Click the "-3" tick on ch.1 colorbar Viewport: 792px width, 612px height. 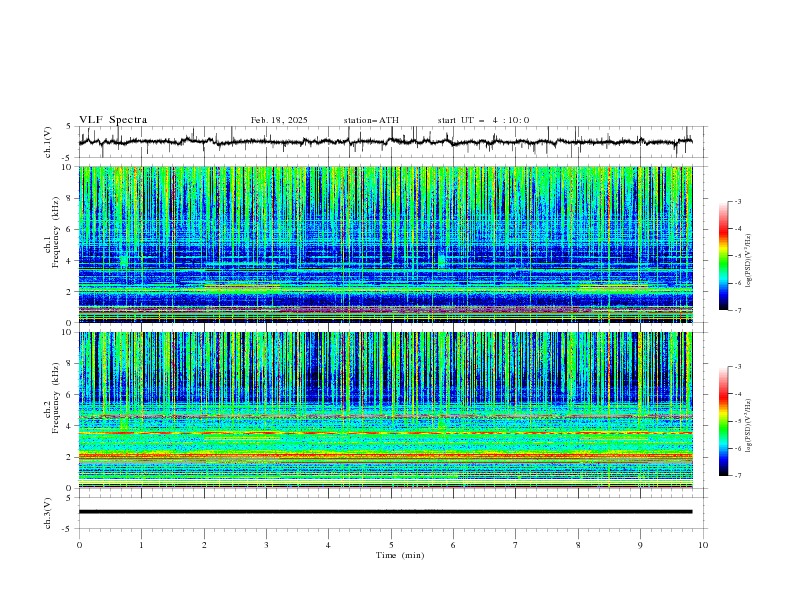pos(738,202)
